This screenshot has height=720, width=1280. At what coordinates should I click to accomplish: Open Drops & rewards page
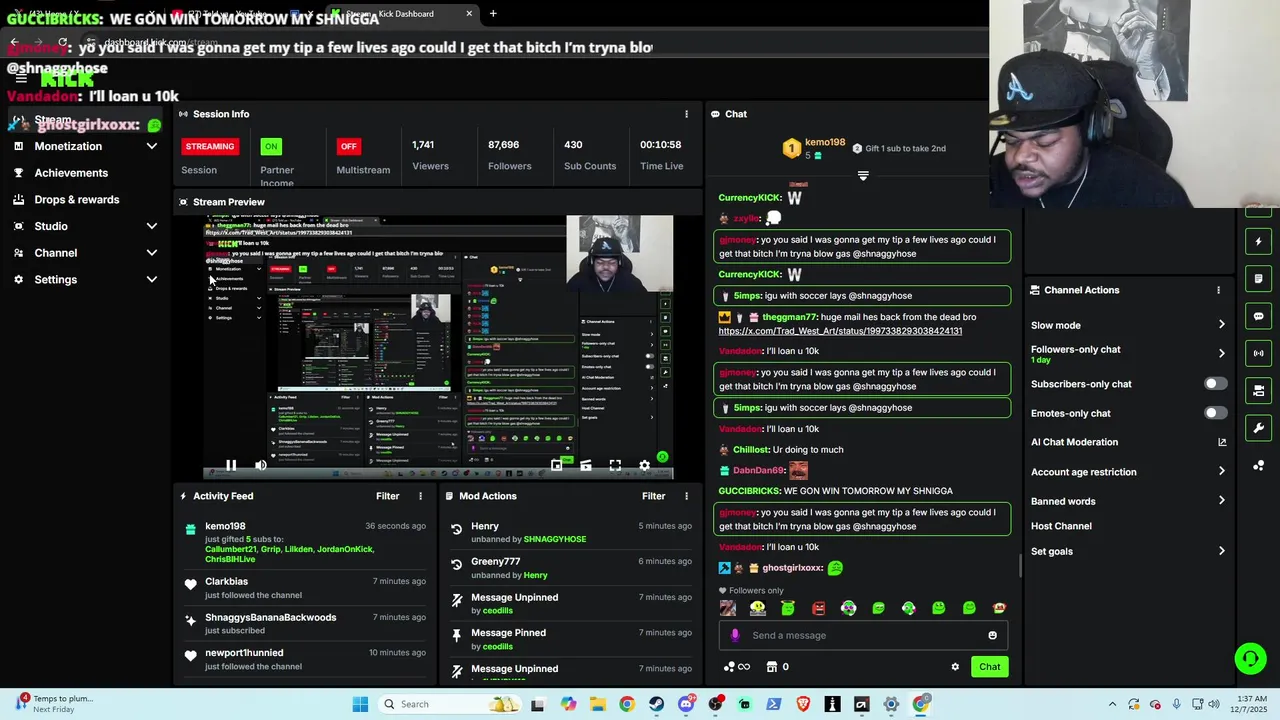(x=77, y=200)
